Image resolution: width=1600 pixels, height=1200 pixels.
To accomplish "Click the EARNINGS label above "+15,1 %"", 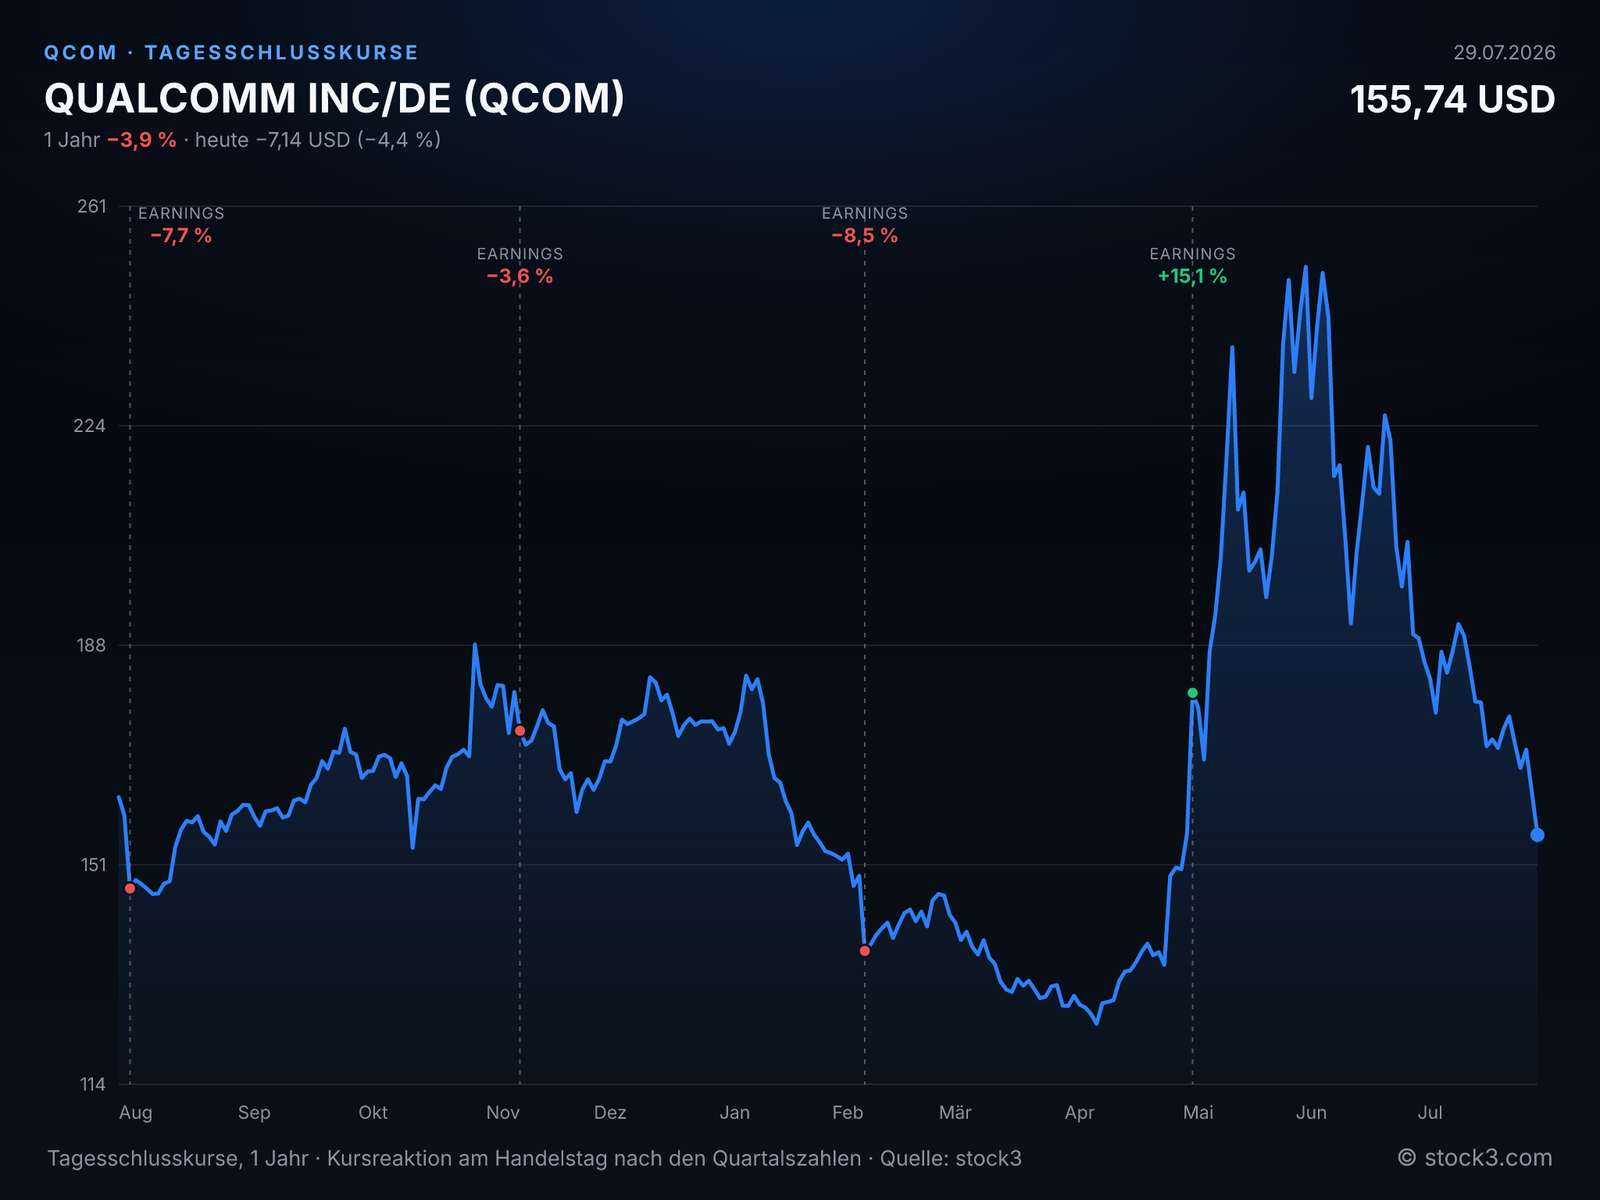I will coord(1192,254).
